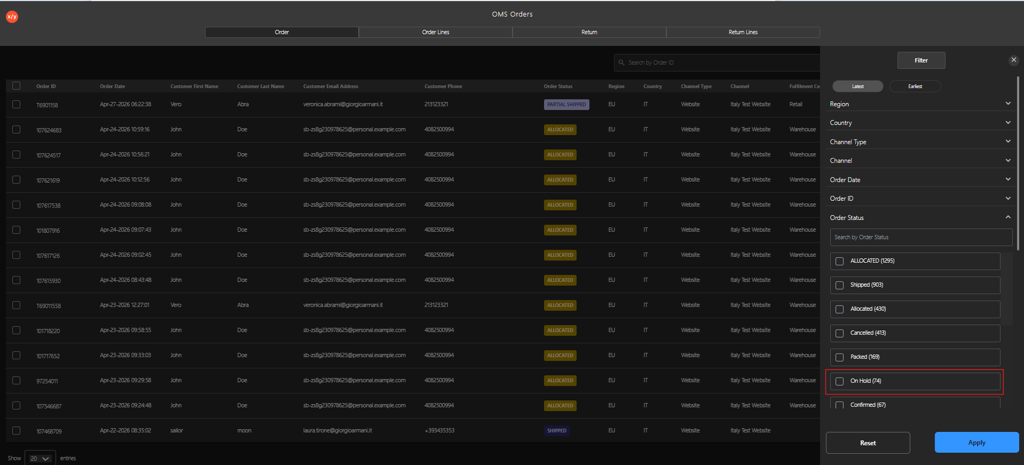Open the Return tab
This screenshot has width=1024, height=465.
point(589,32)
